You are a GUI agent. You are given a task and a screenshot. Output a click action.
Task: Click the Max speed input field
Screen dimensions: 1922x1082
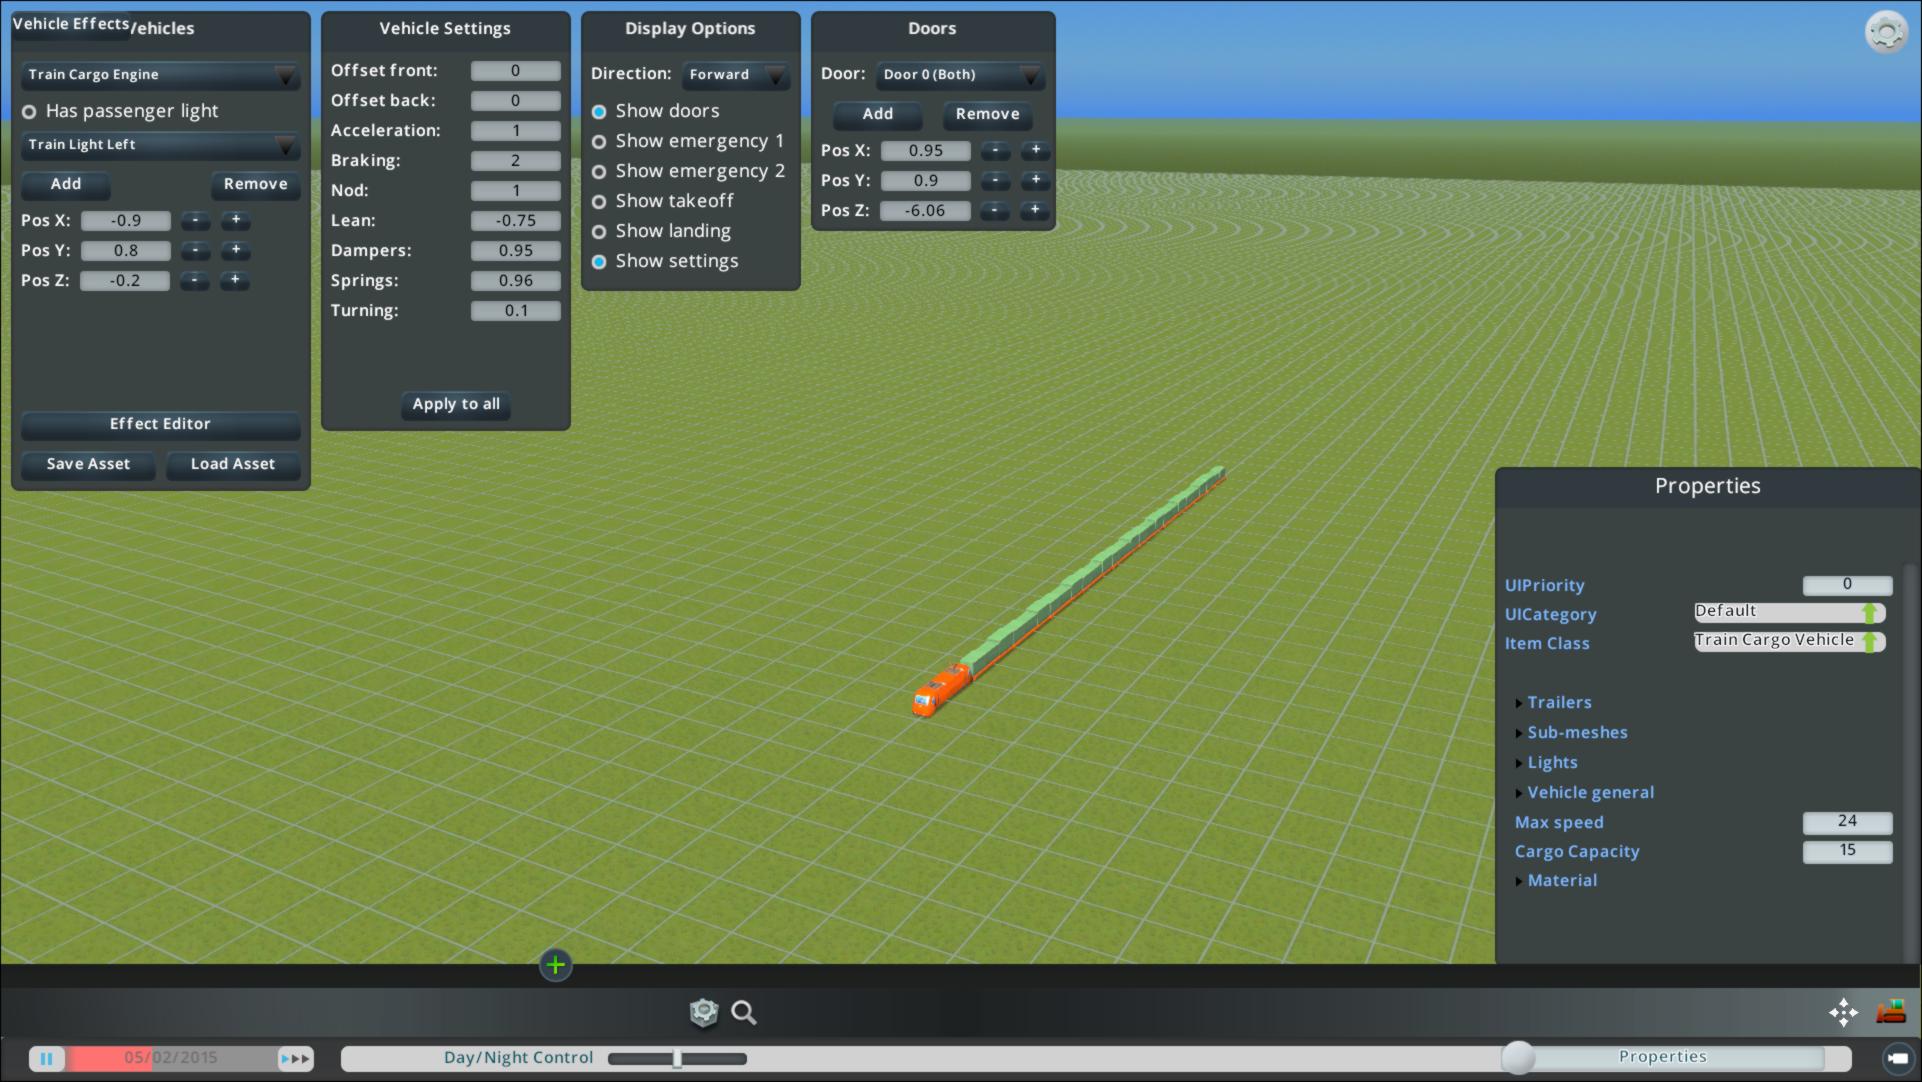click(1846, 822)
